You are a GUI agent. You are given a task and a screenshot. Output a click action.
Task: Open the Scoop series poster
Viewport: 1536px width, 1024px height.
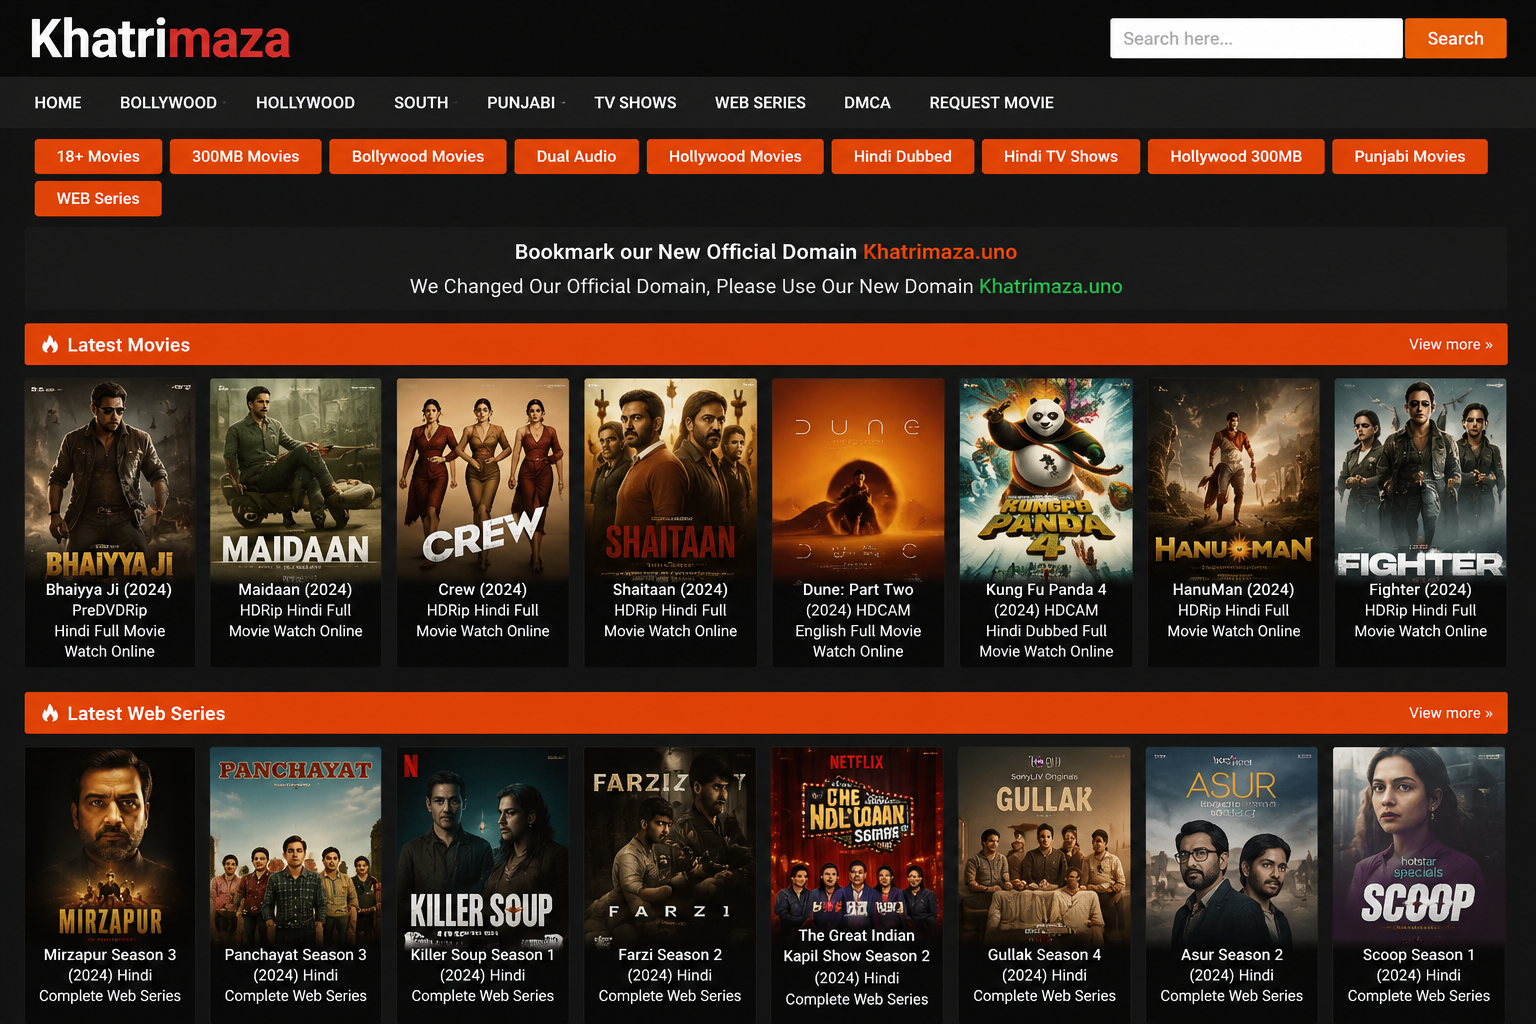coord(1419,845)
